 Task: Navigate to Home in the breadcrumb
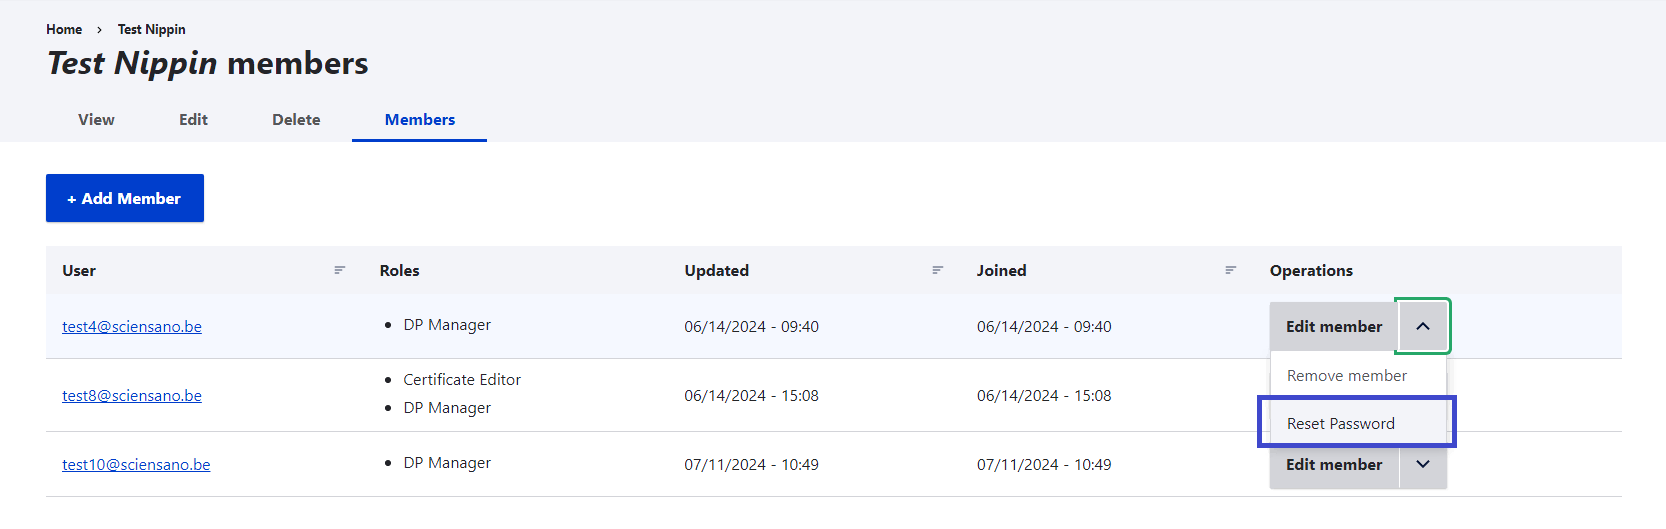pyautogui.click(x=64, y=29)
